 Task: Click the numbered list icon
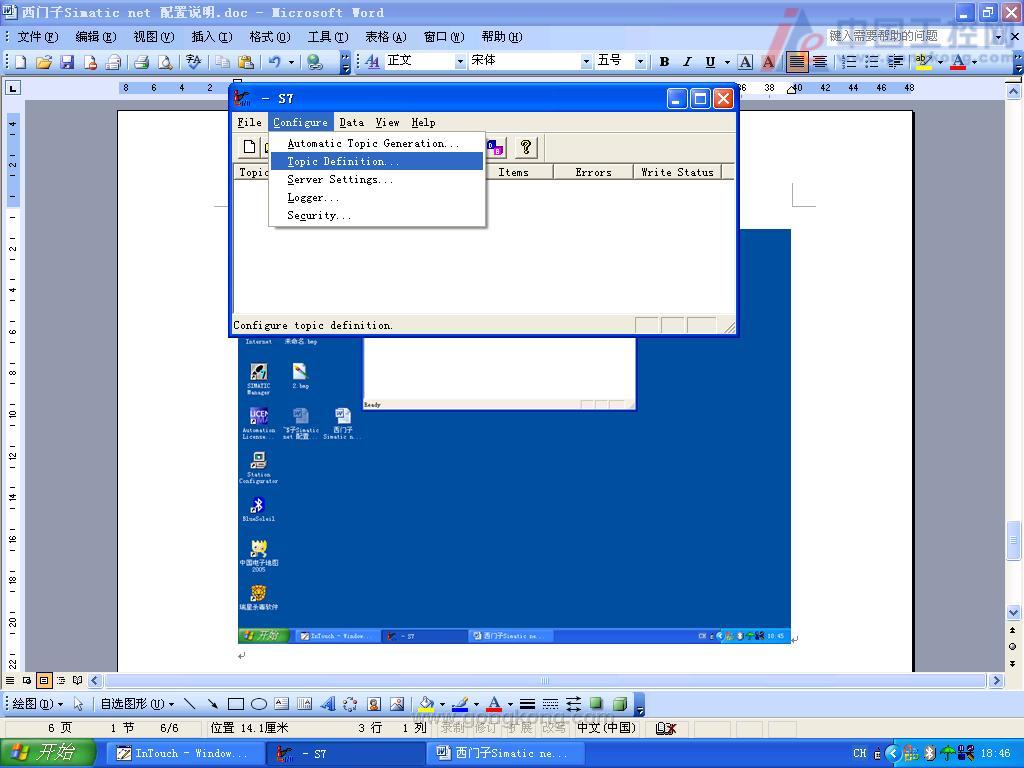[x=848, y=61]
